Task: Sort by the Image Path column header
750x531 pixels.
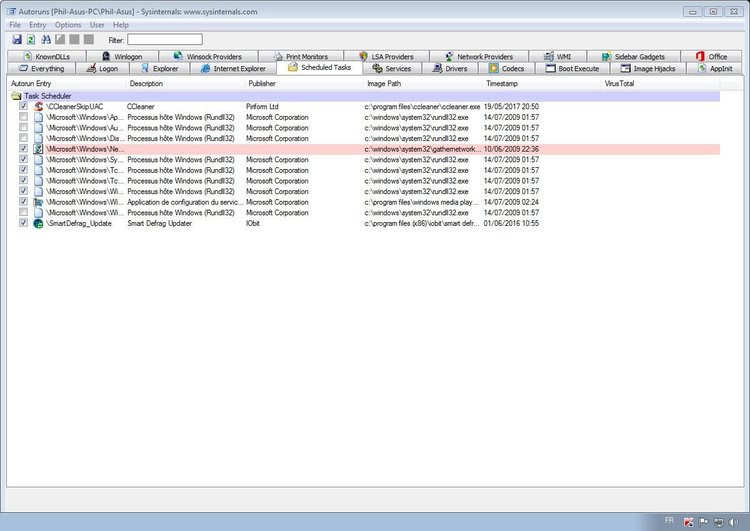Action: [x=423, y=83]
